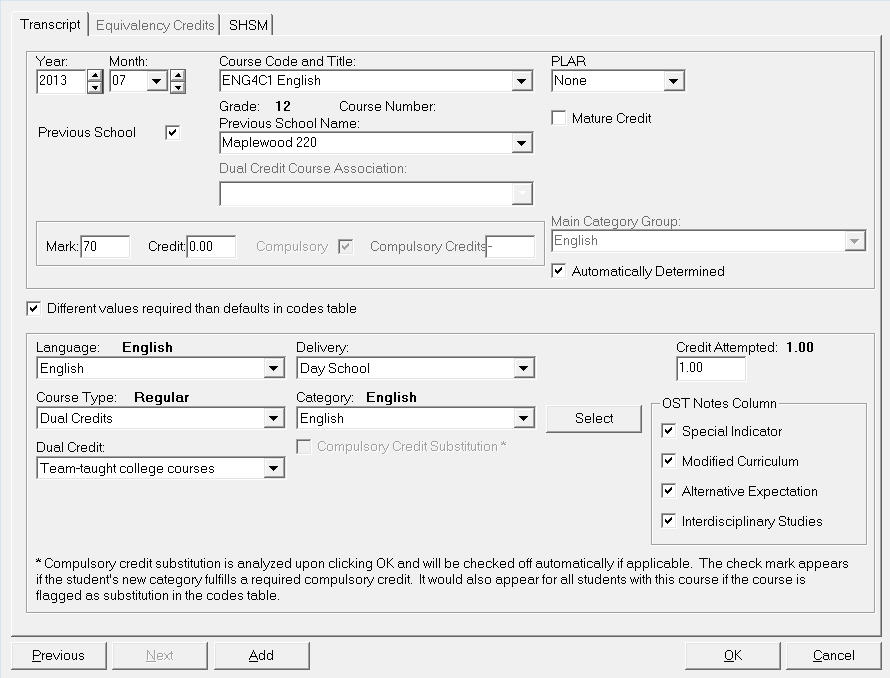Viewport: 890px width, 678px height.
Task: Uncheck the Automatically Determined option
Action: pyautogui.click(x=559, y=271)
